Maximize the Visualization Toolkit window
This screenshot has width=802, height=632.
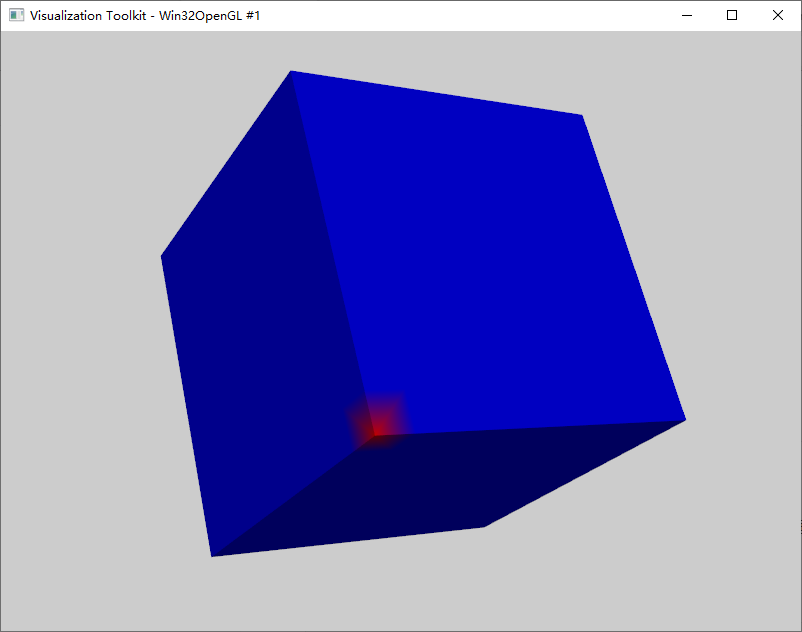click(732, 15)
